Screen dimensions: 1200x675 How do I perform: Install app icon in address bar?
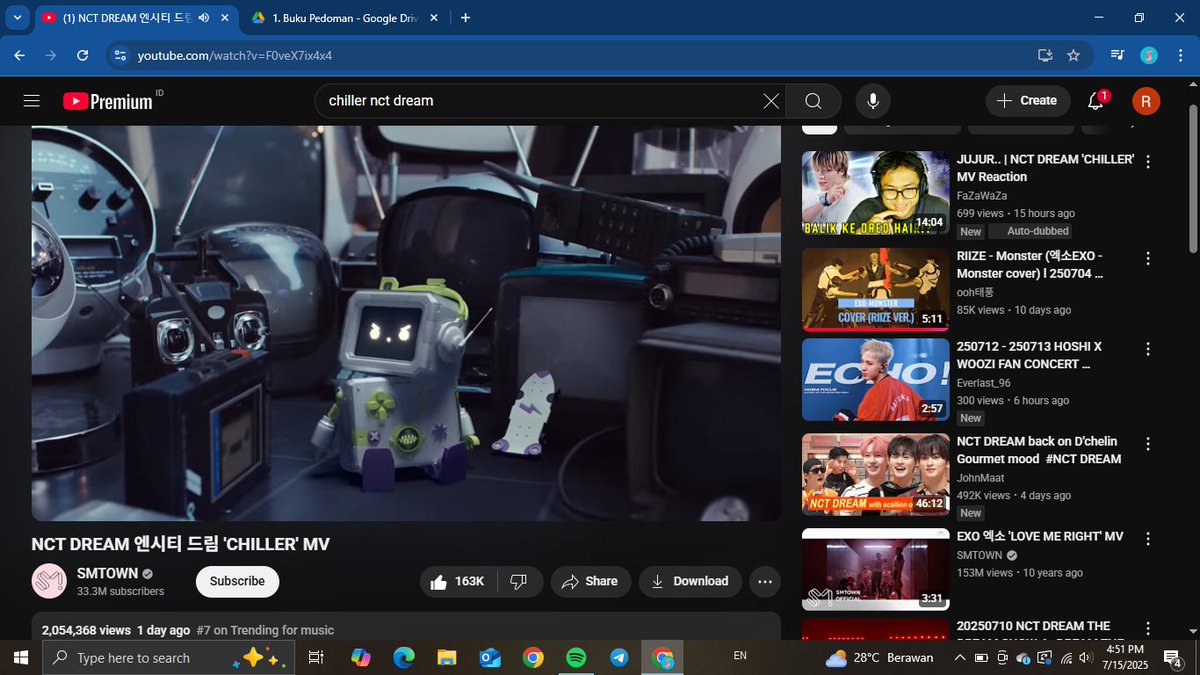click(x=1045, y=55)
